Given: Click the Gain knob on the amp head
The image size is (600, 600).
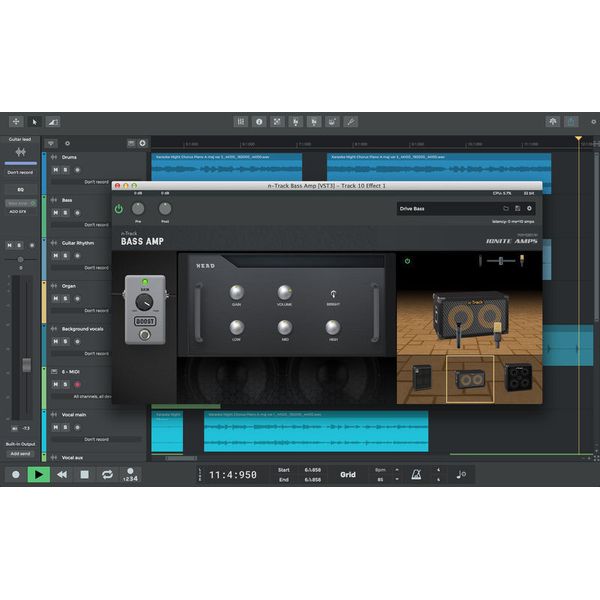Looking at the screenshot, I should (236, 293).
